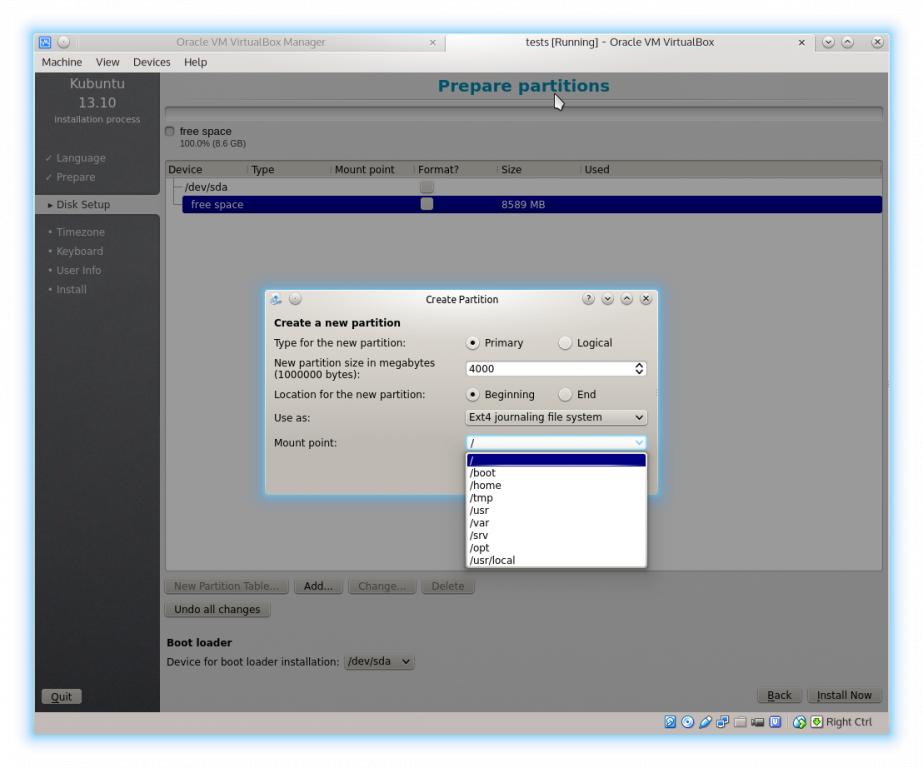Choose End as partition location
The width and height of the screenshot is (923, 768).
(566, 394)
